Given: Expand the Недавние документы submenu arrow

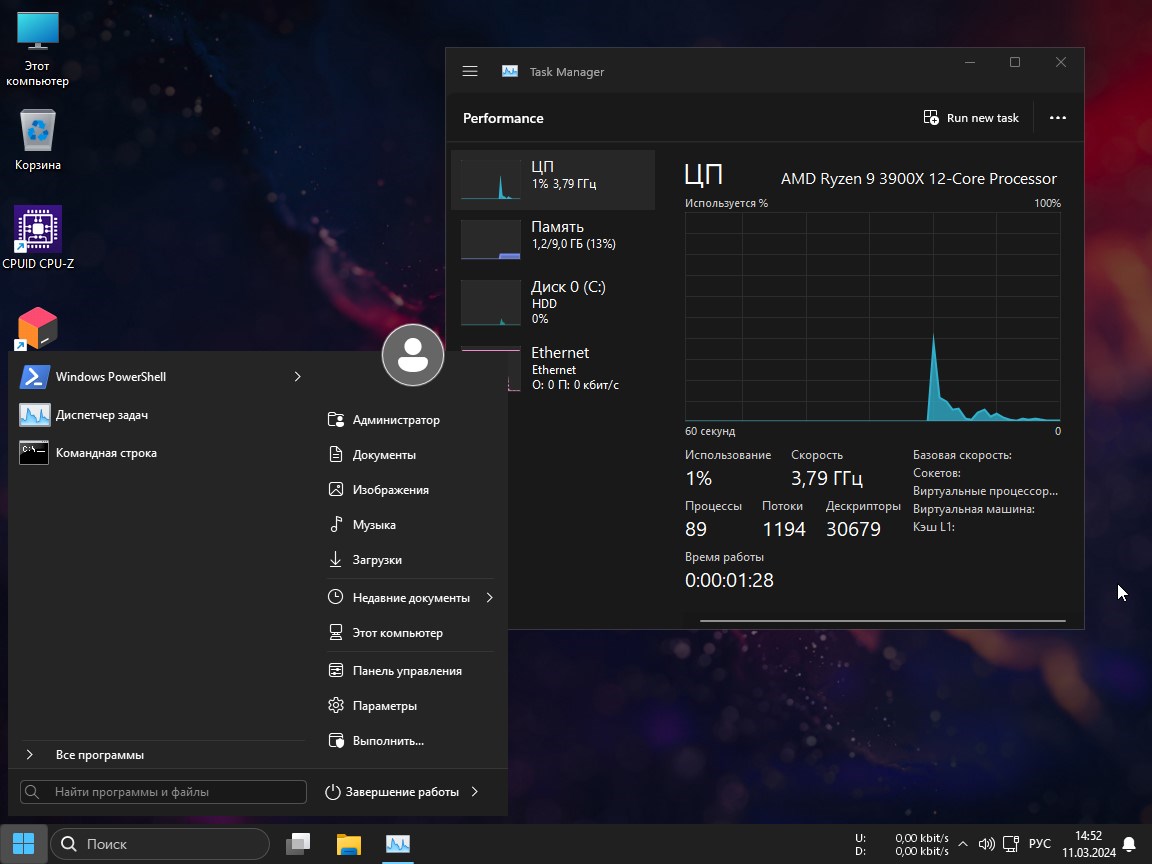Looking at the screenshot, I should (x=489, y=597).
